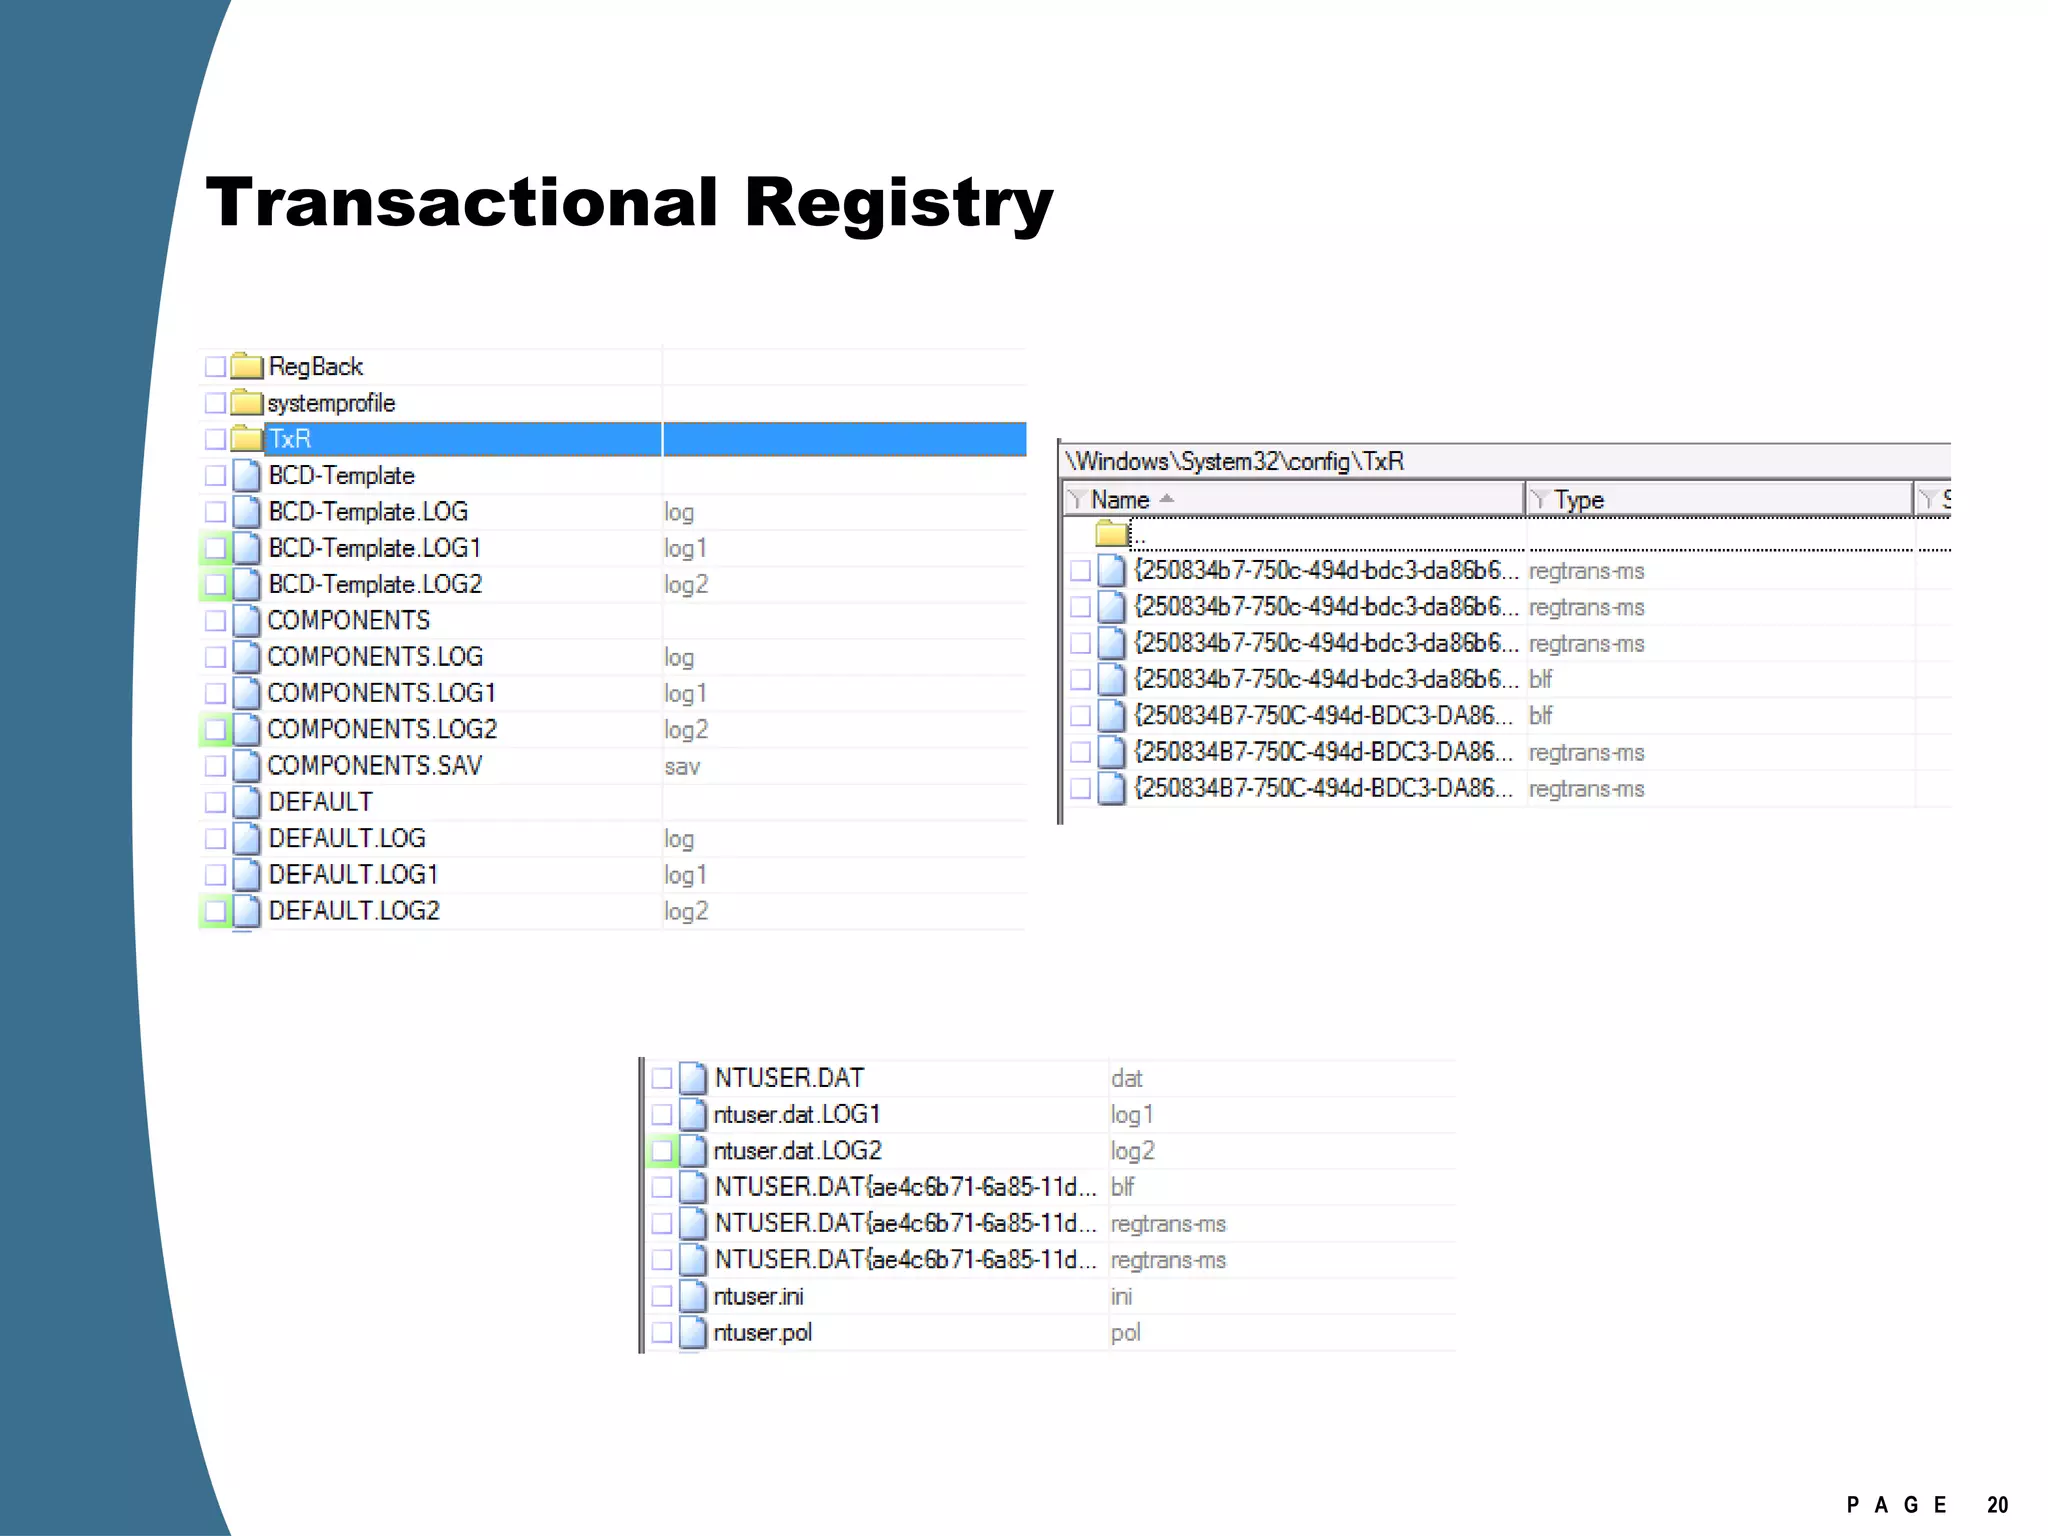
Task: Click the 'sav' type cell
Action: [x=682, y=767]
